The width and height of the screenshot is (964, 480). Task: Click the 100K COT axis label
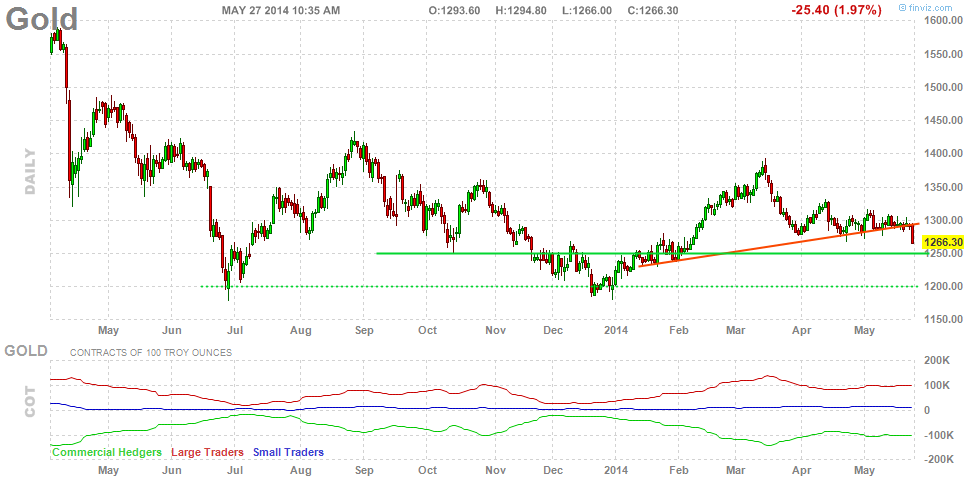[x=940, y=386]
